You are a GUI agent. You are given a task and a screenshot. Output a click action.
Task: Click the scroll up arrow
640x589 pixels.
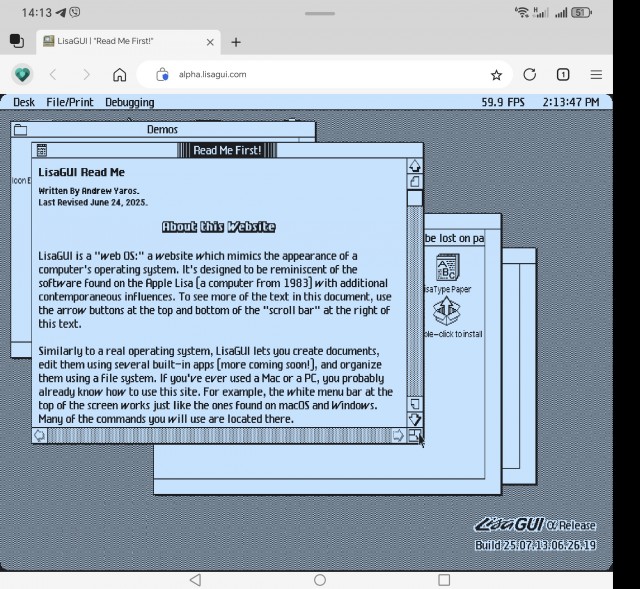(x=415, y=166)
